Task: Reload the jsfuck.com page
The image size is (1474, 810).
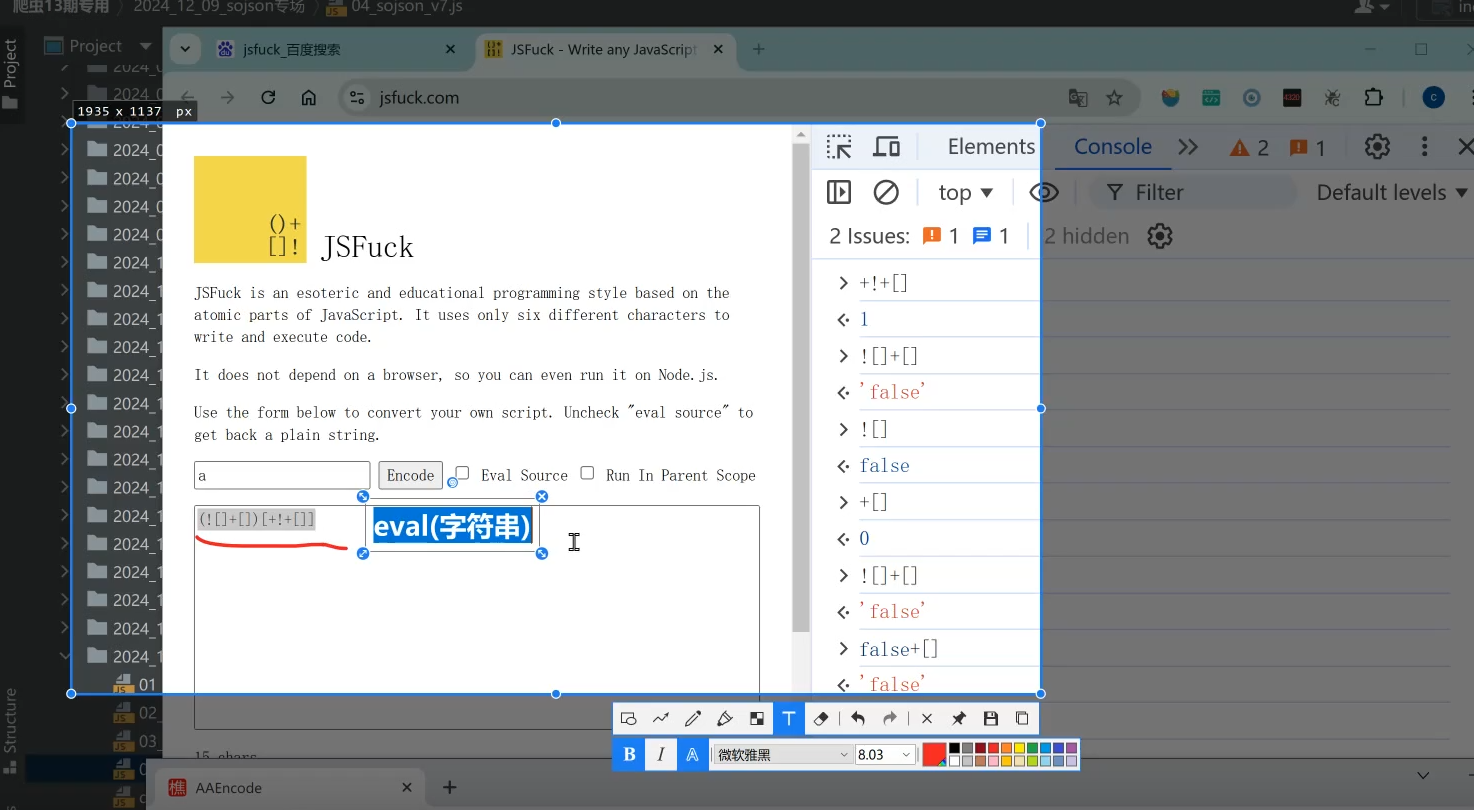Action: click(268, 97)
